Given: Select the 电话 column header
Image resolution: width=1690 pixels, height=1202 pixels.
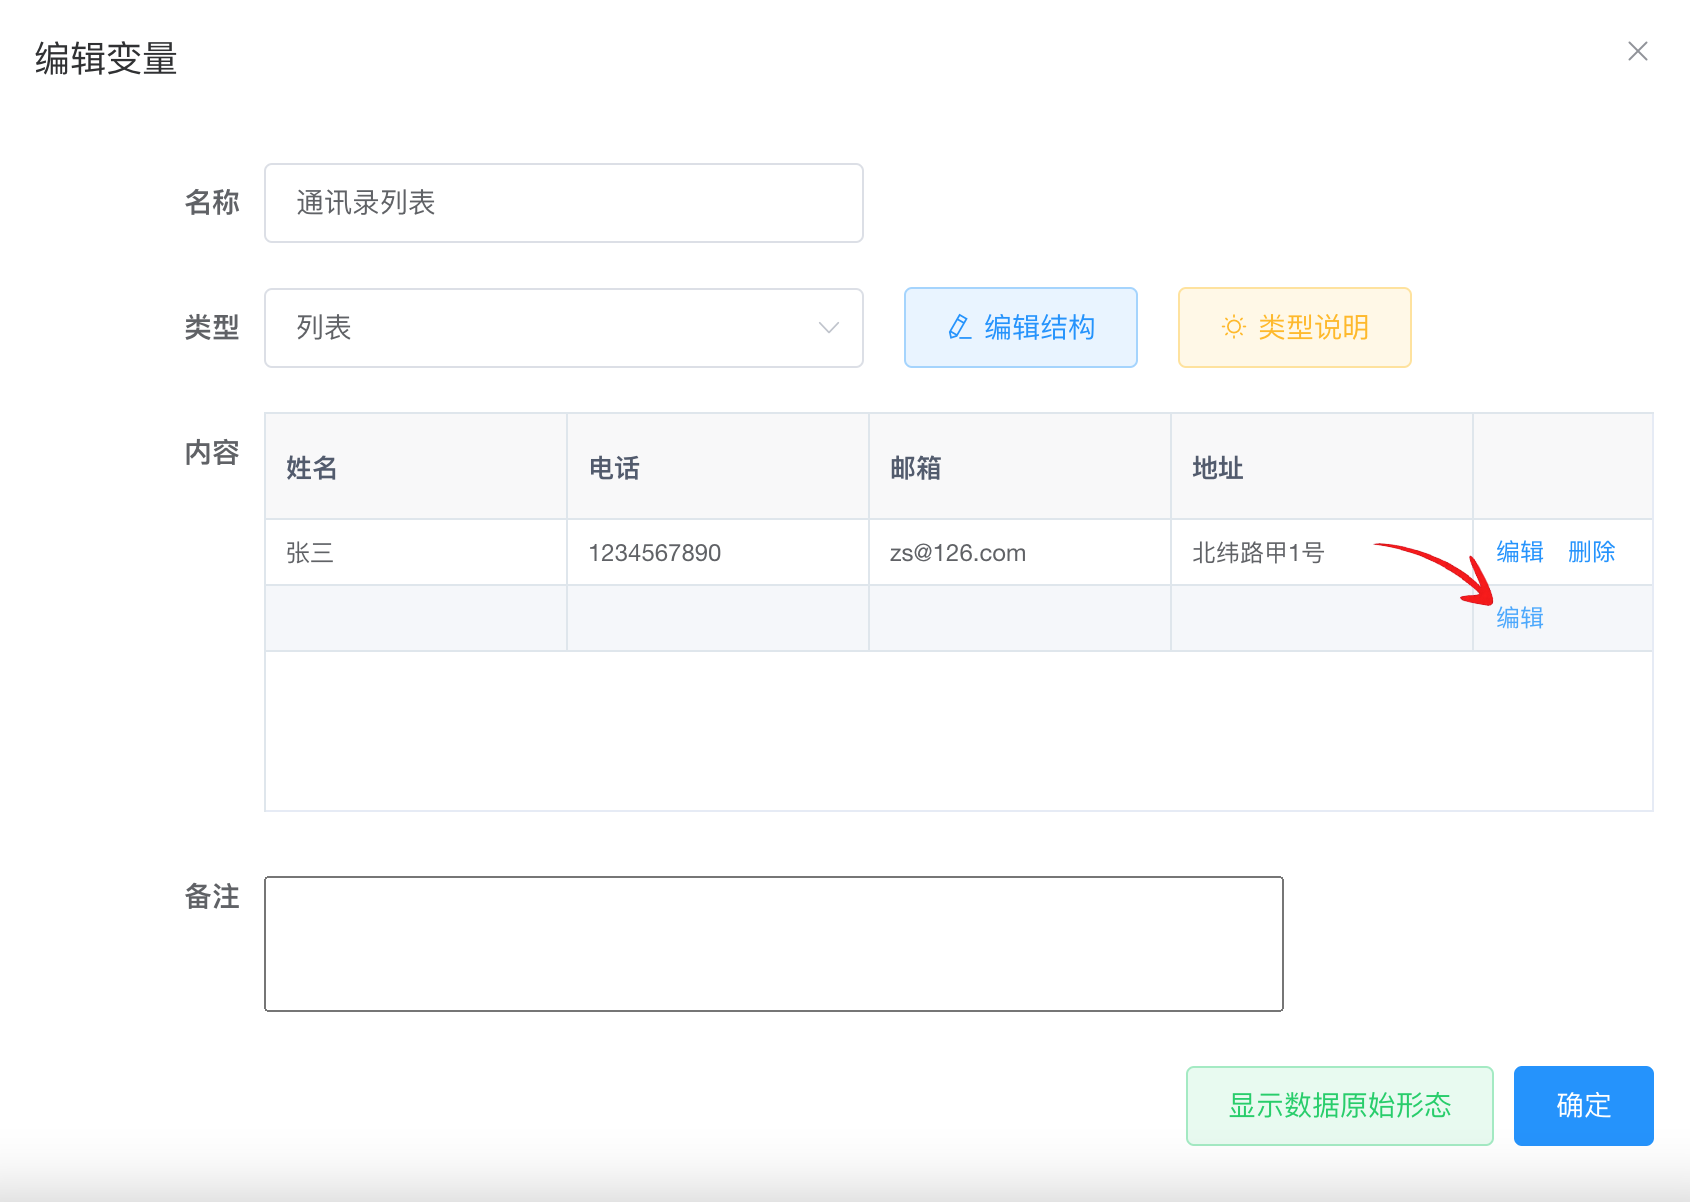Looking at the screenshot, I should (718, 467).
